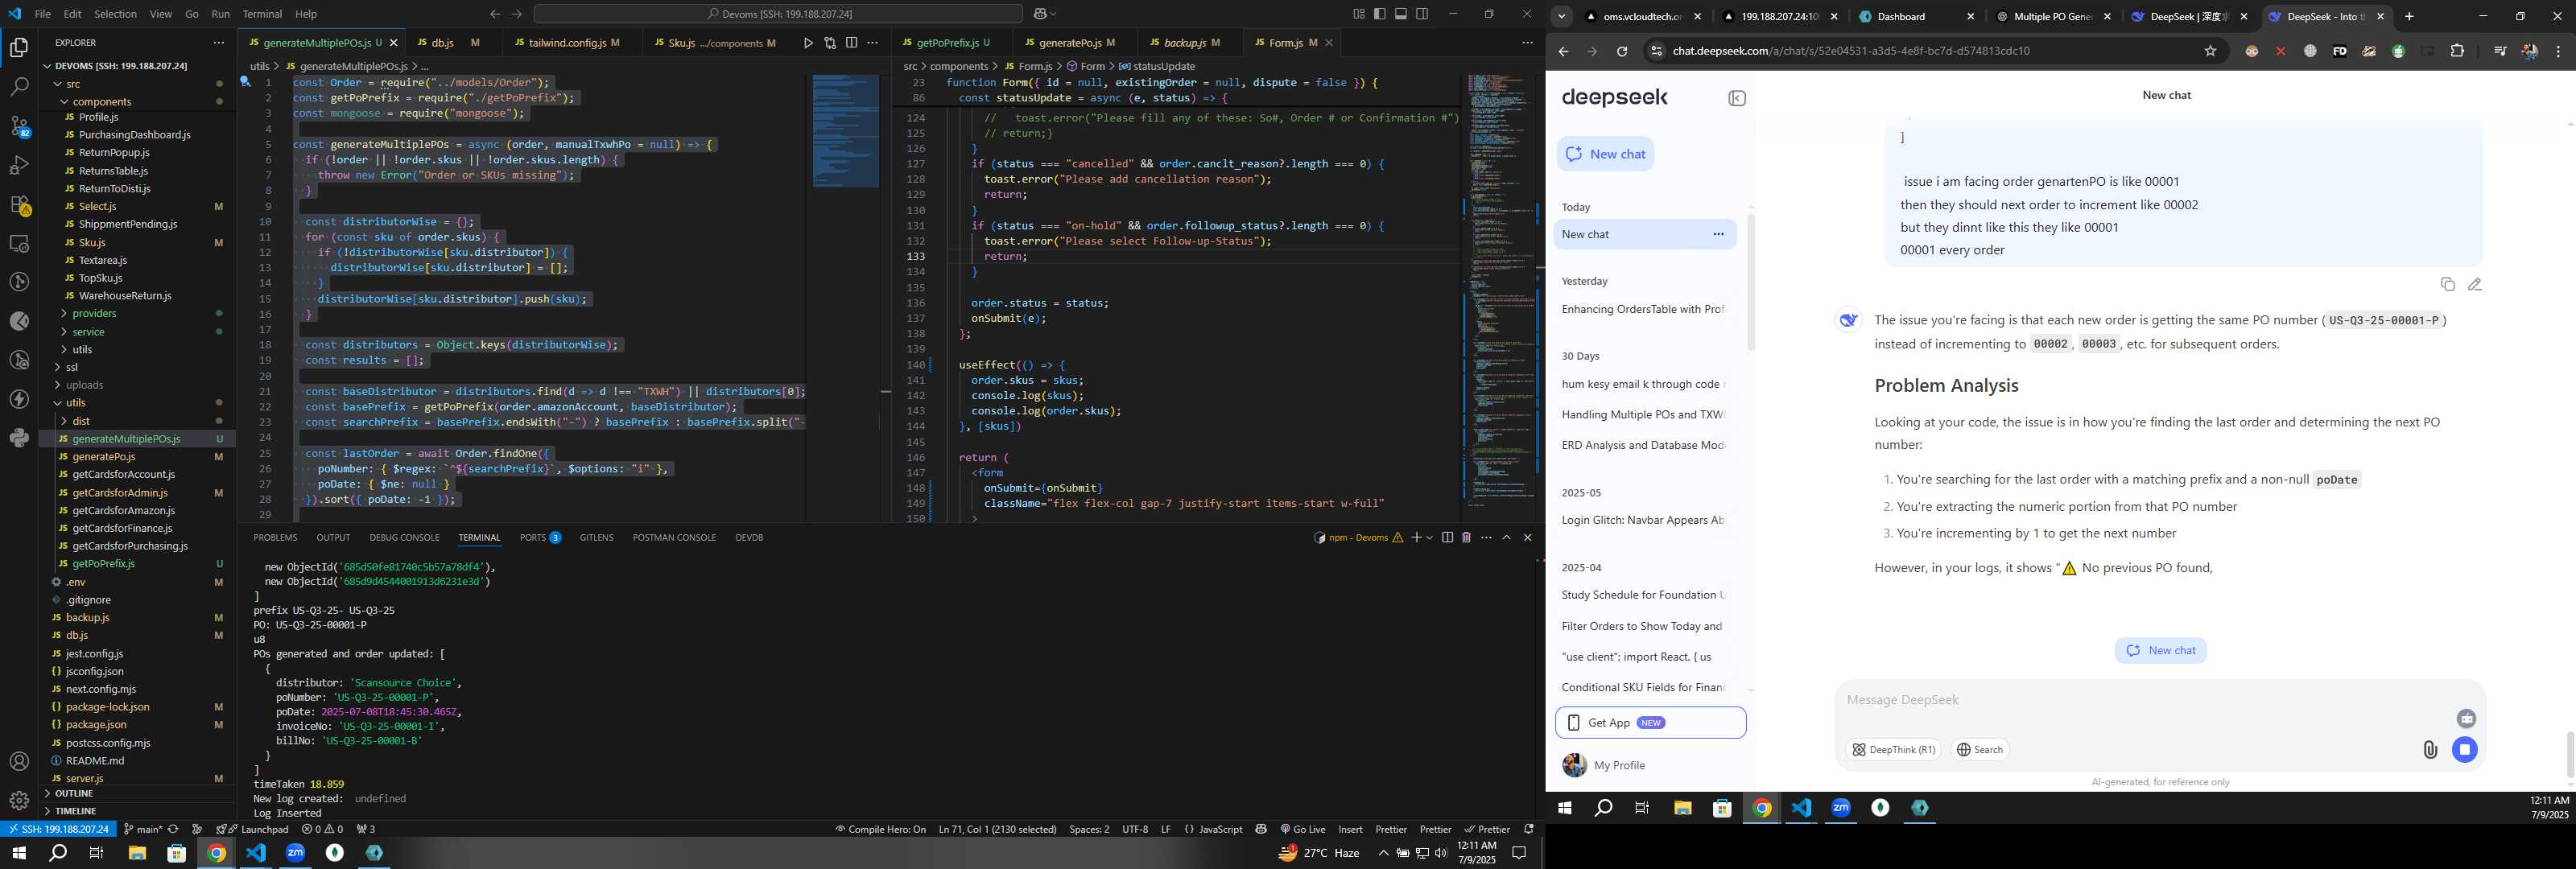This screenshot has width=2576, height=869.
Task: Add a new terminal with plus icon
Action: [1416, 538]
